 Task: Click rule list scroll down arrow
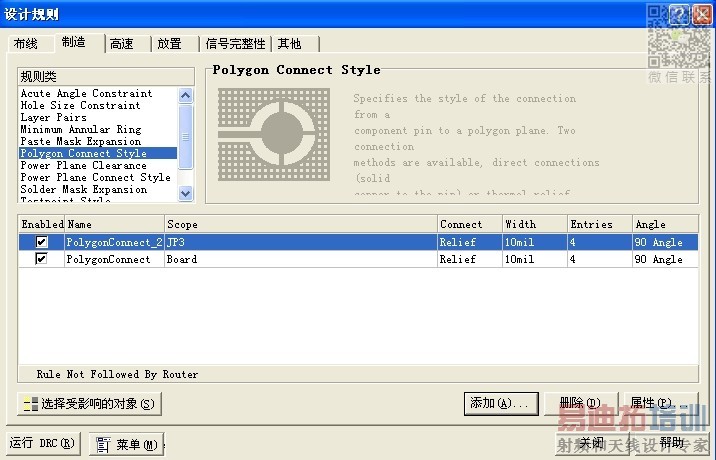pos(185,193)
